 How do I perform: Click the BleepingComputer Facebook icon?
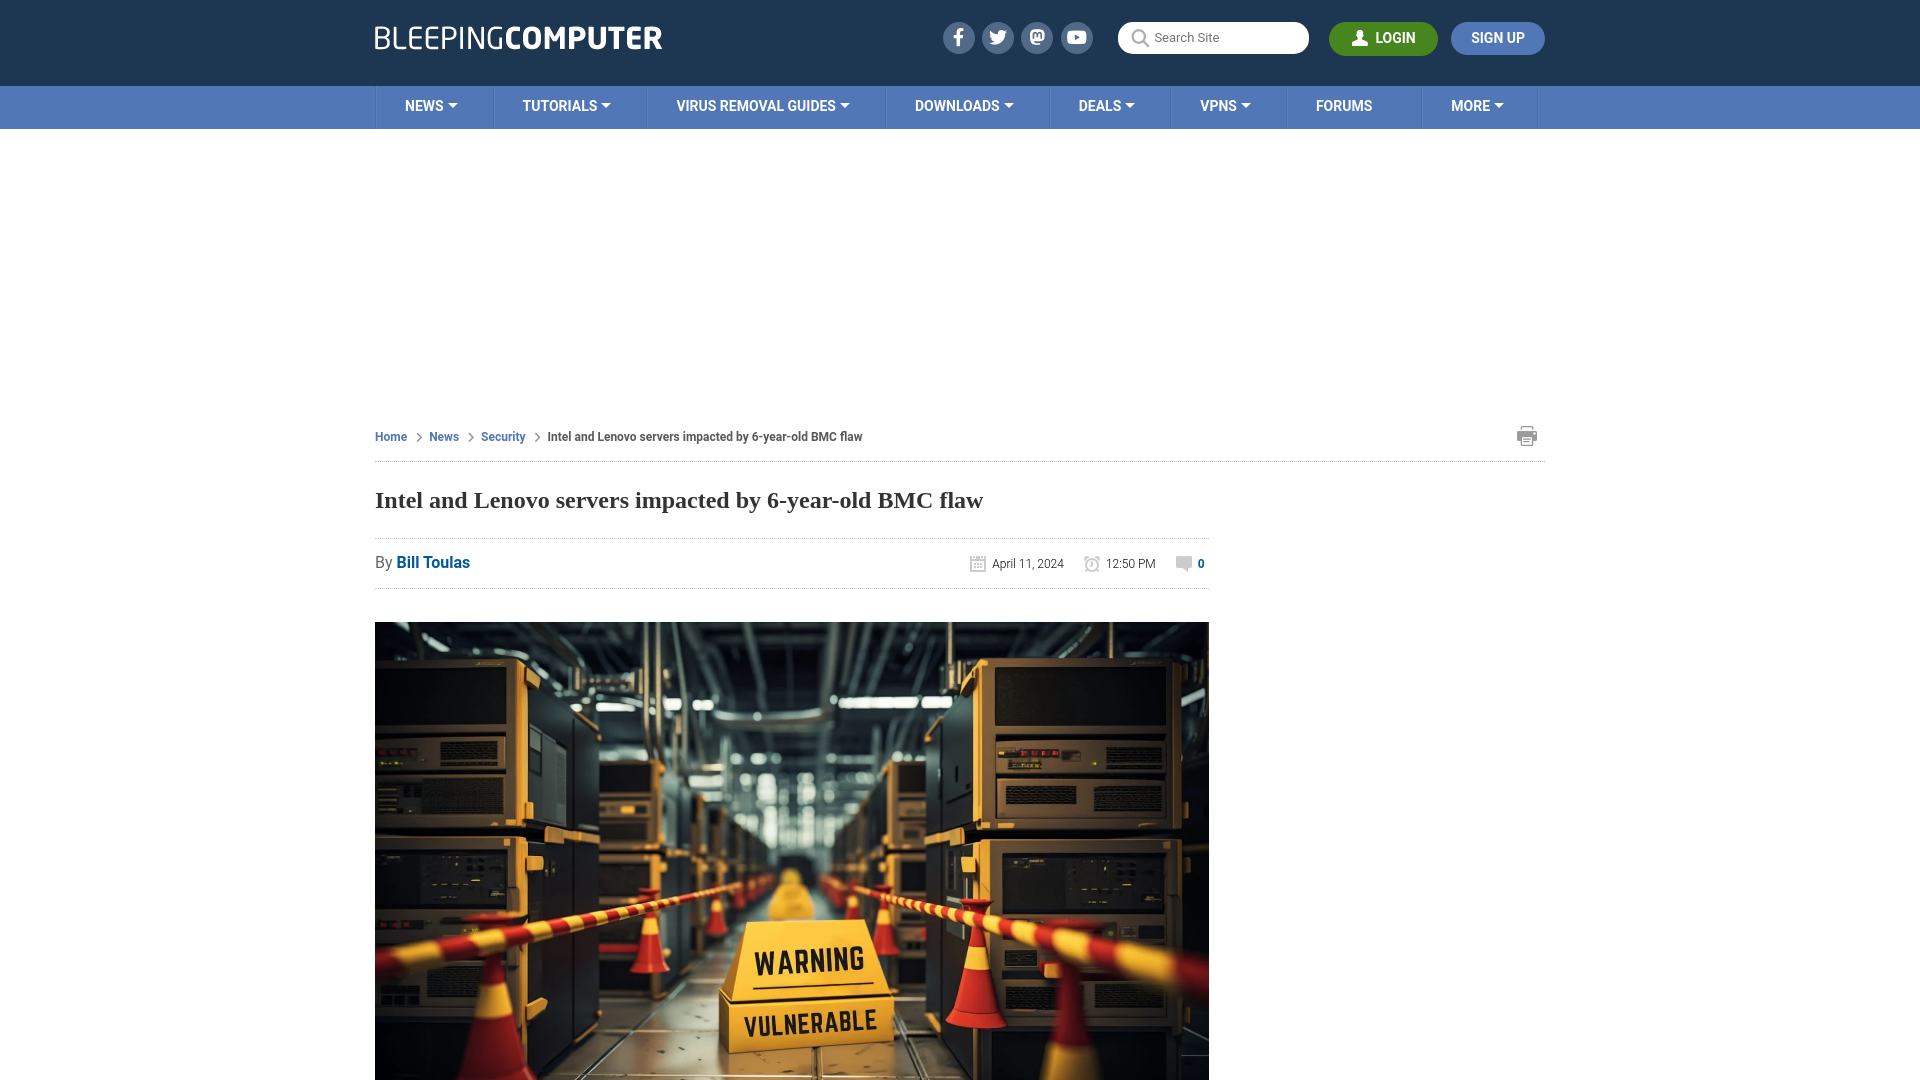pos(957,37)
